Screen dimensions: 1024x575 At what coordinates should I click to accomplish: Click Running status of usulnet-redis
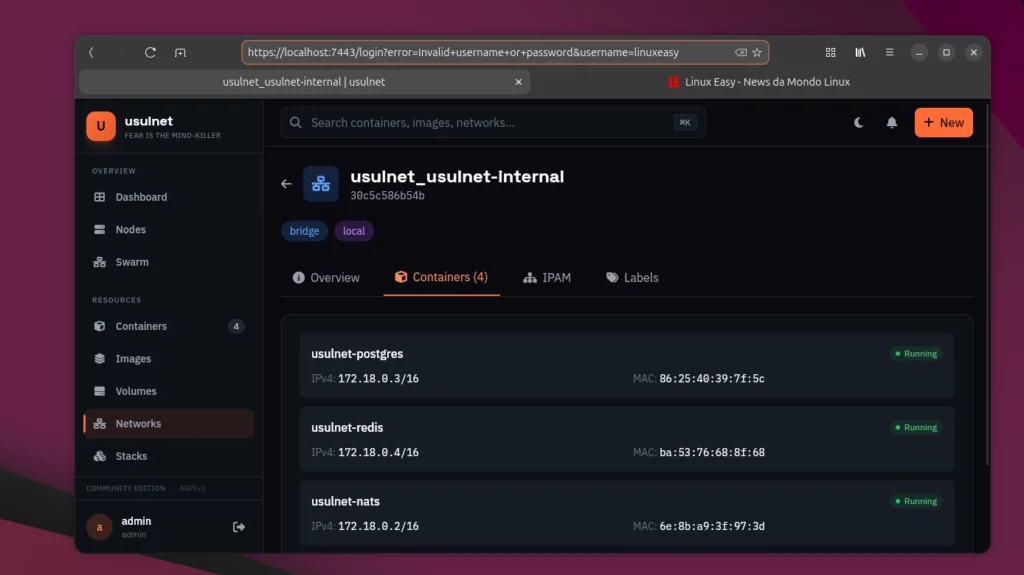pyautogui.click(x=916, y=427)
